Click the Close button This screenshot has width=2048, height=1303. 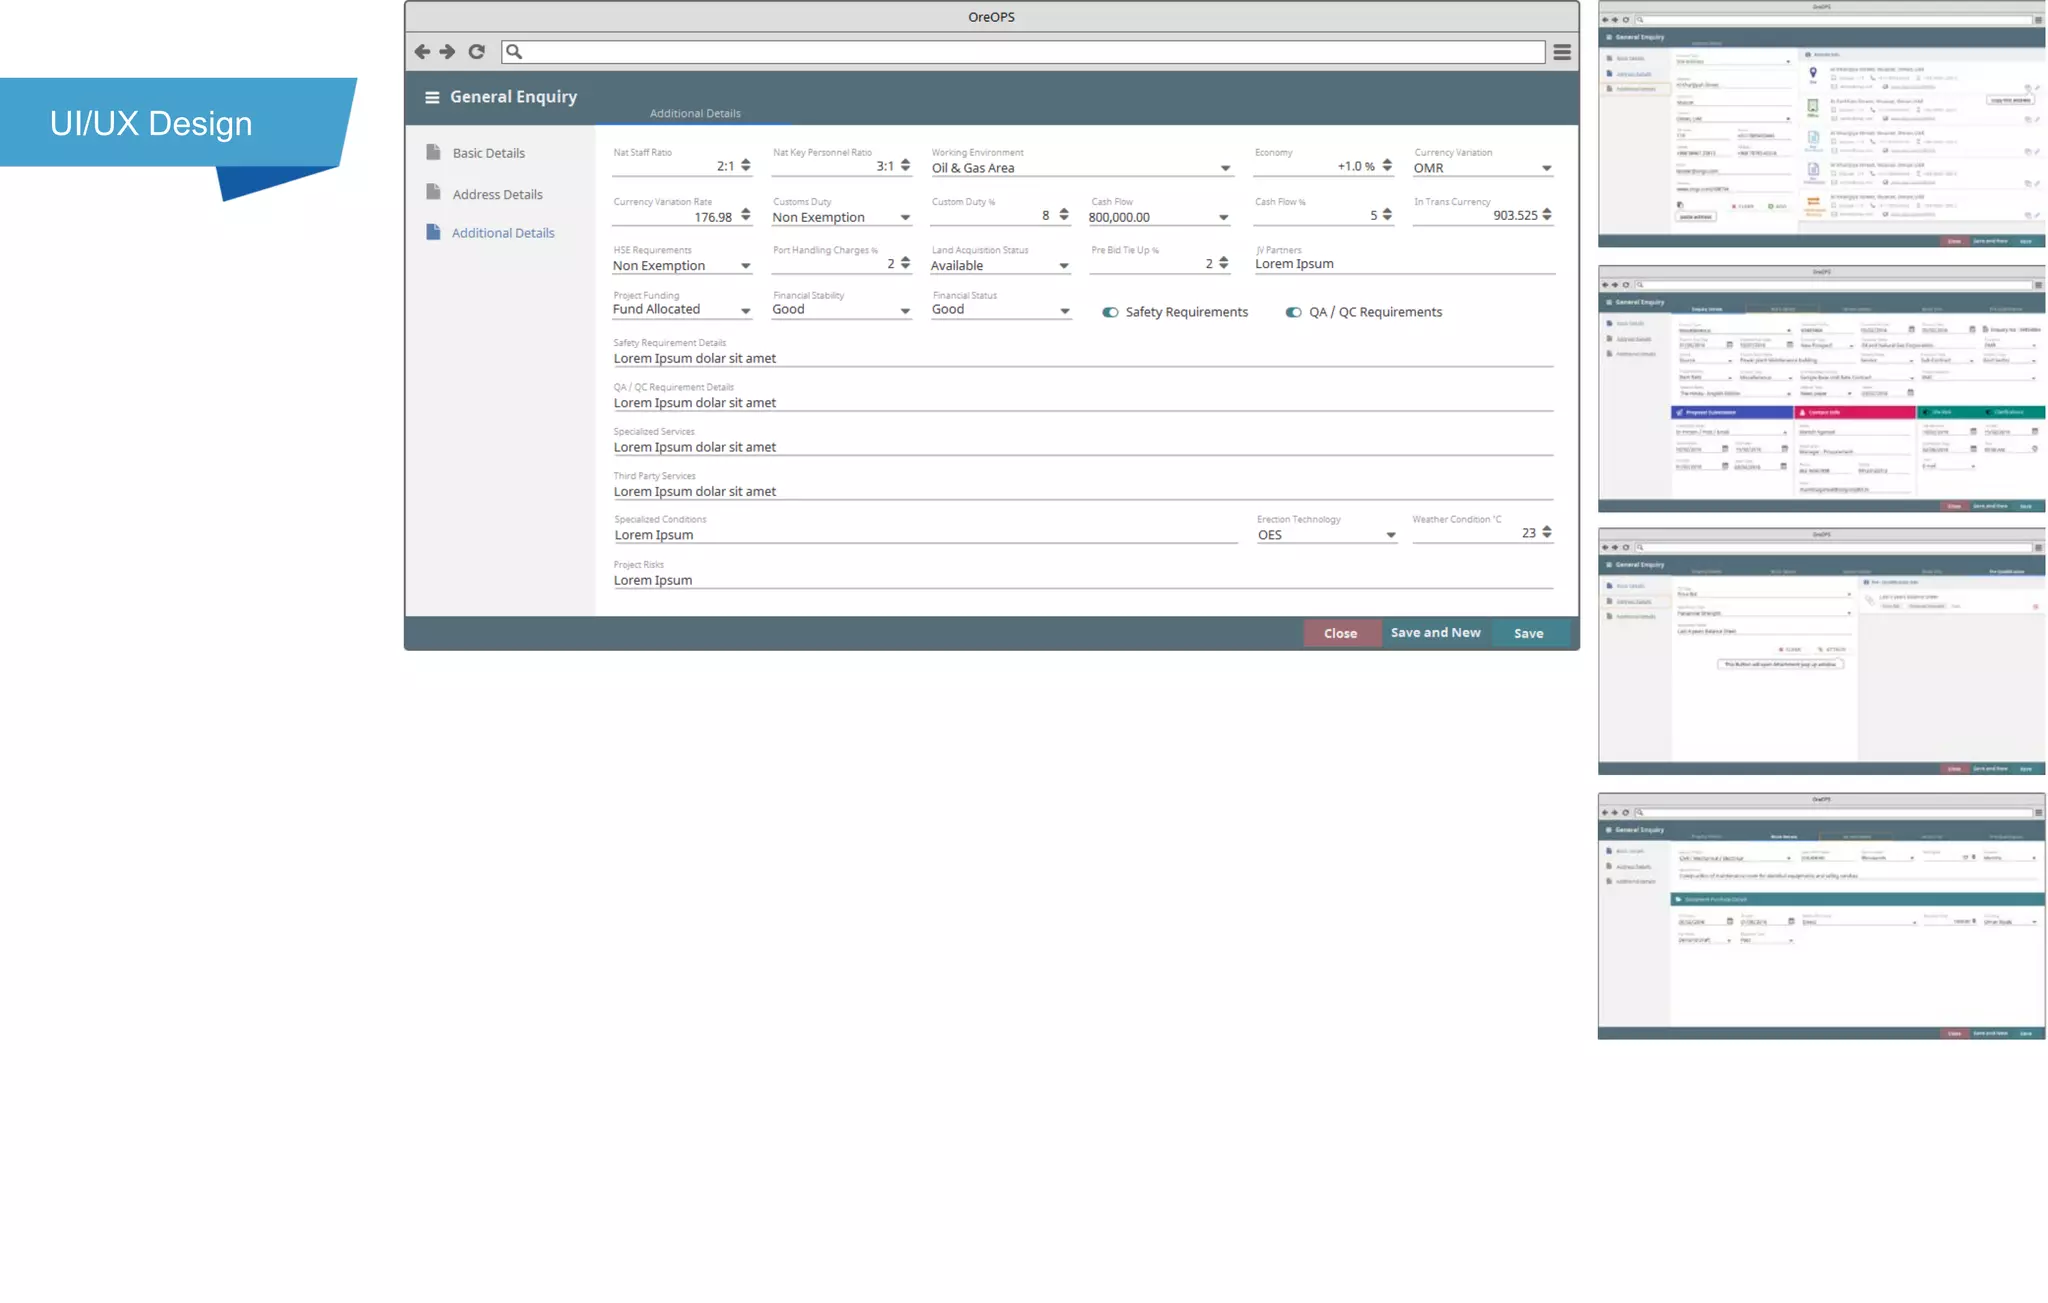point(1340,633)
